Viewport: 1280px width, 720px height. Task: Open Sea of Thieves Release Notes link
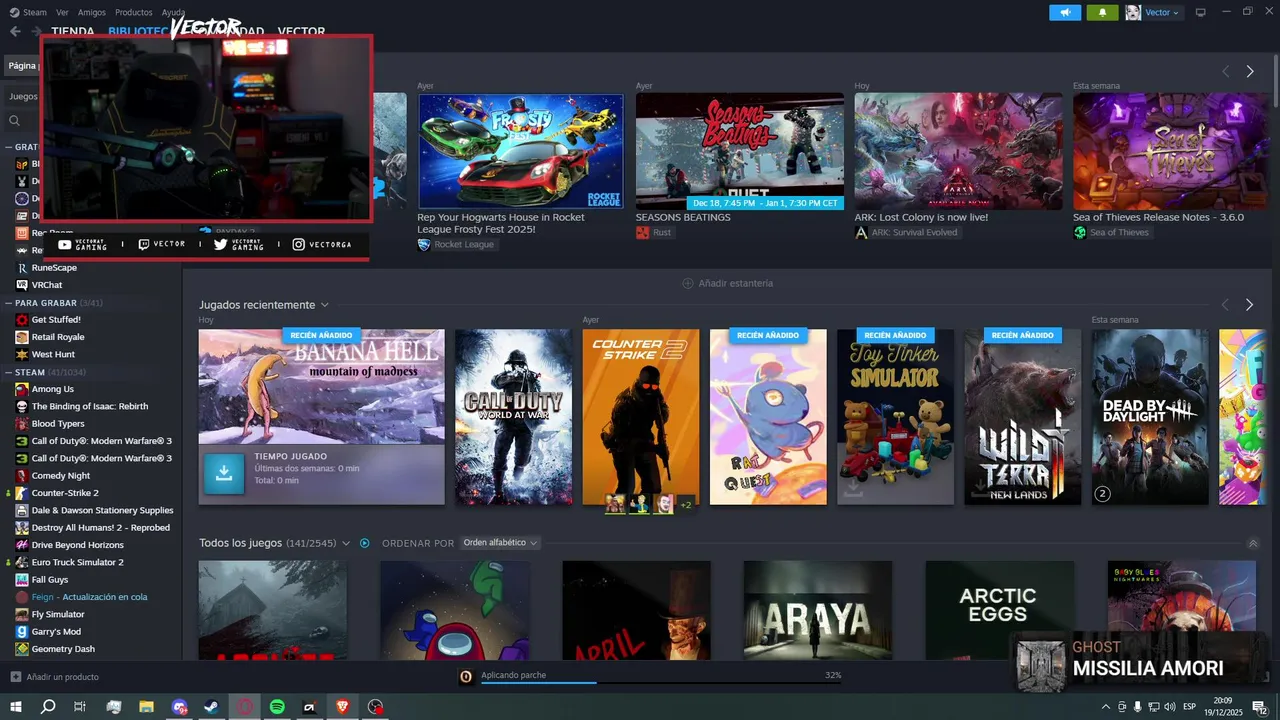(1158, 217)
